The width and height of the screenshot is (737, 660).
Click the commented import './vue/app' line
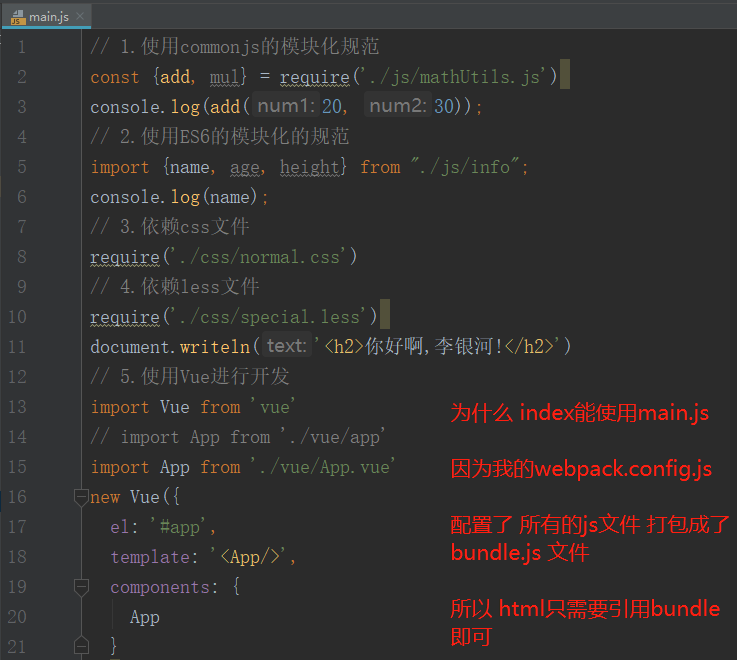[x=238, y=437]
